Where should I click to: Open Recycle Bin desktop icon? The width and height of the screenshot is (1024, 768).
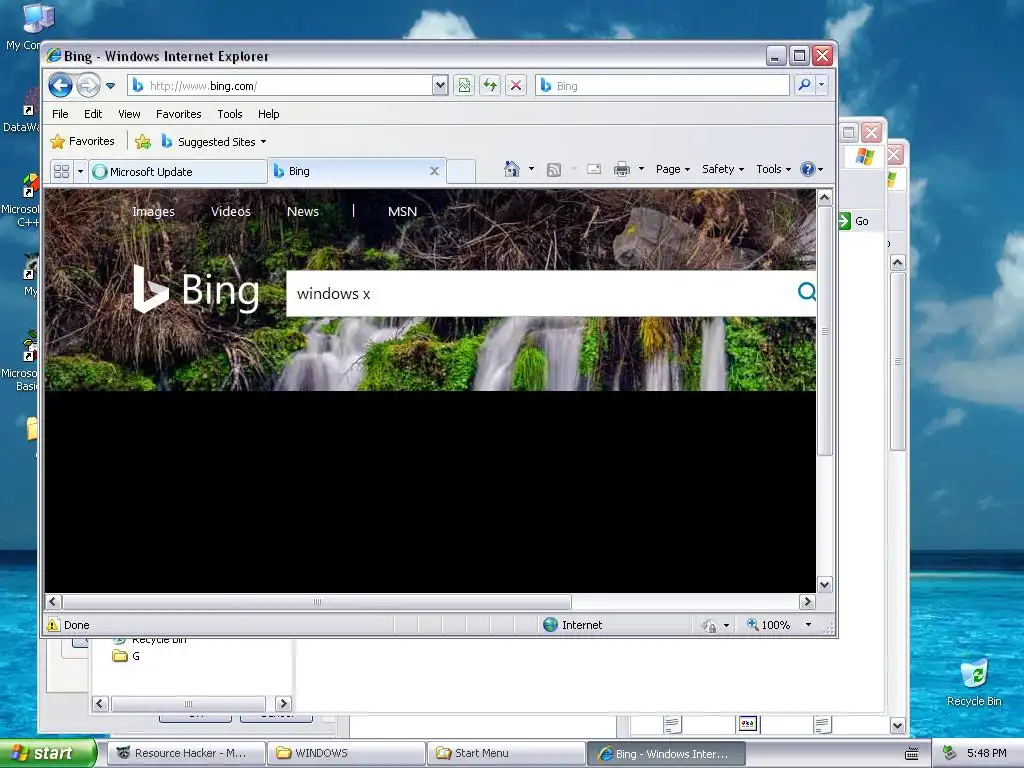click(974, 682)
